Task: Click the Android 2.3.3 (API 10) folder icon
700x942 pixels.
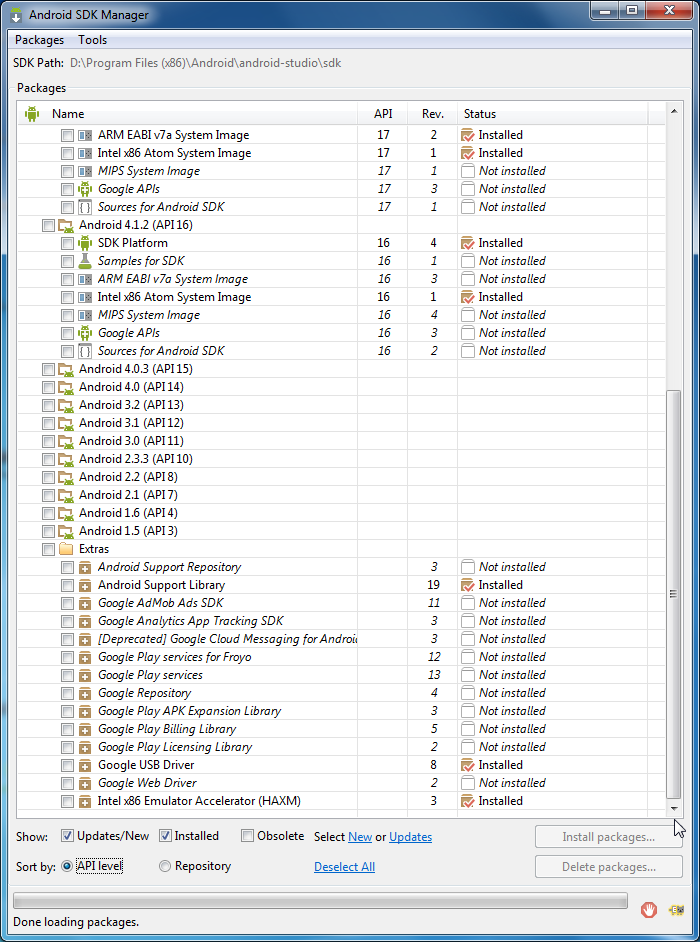Action: (65, 460)
